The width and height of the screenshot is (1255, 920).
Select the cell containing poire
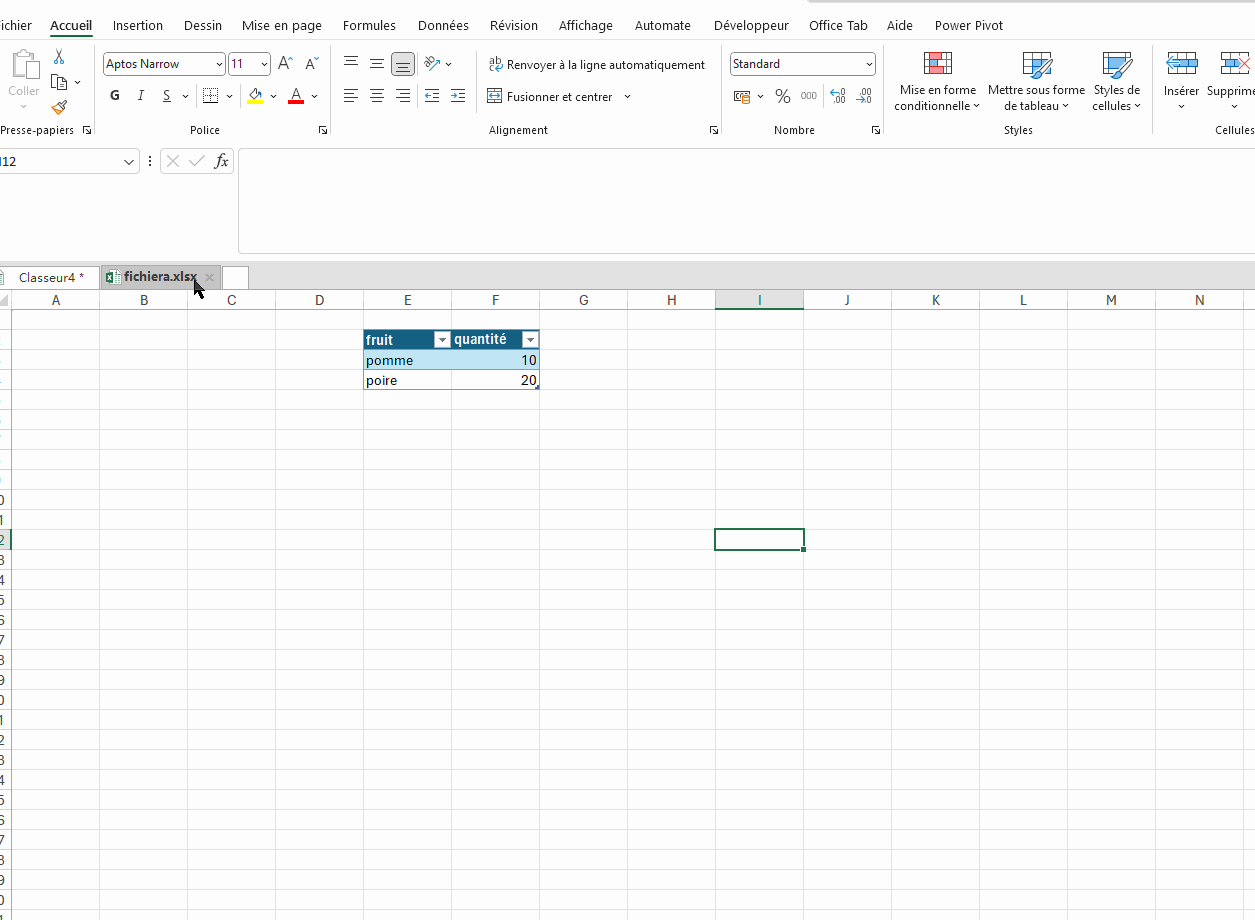408,380
